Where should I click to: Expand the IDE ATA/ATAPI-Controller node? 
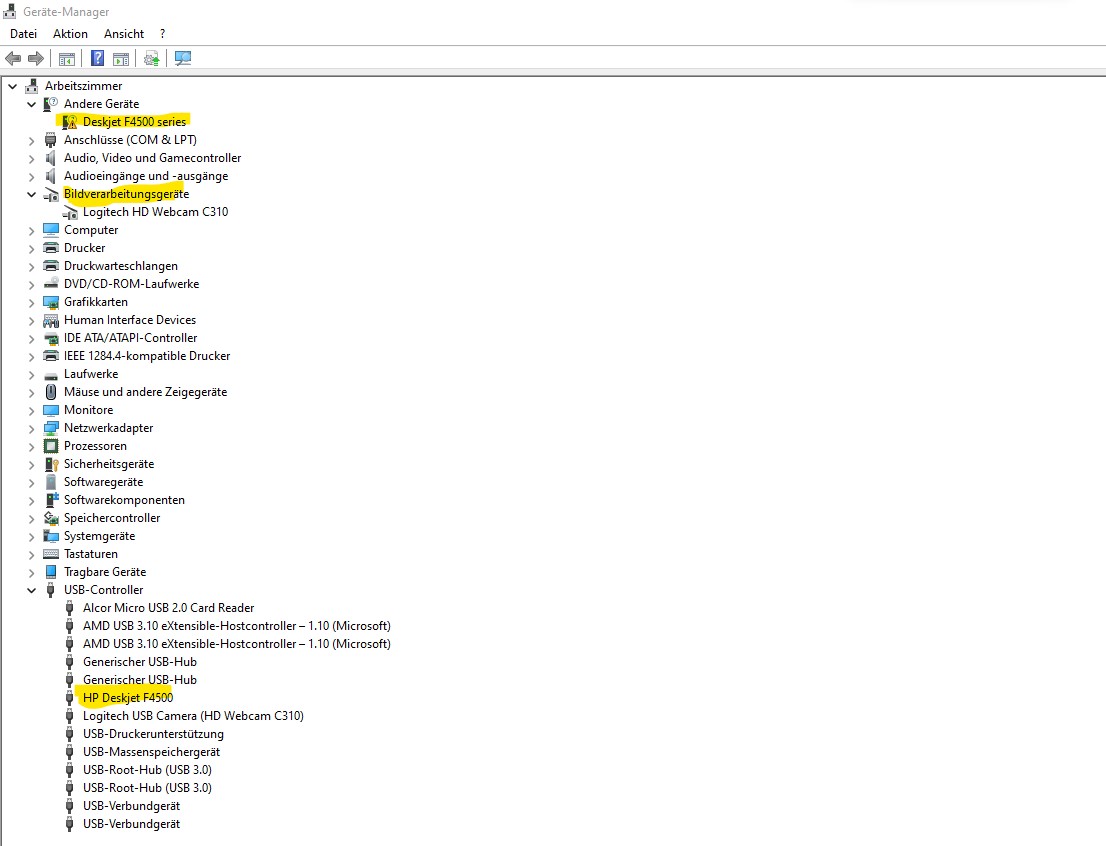point(31,338)
